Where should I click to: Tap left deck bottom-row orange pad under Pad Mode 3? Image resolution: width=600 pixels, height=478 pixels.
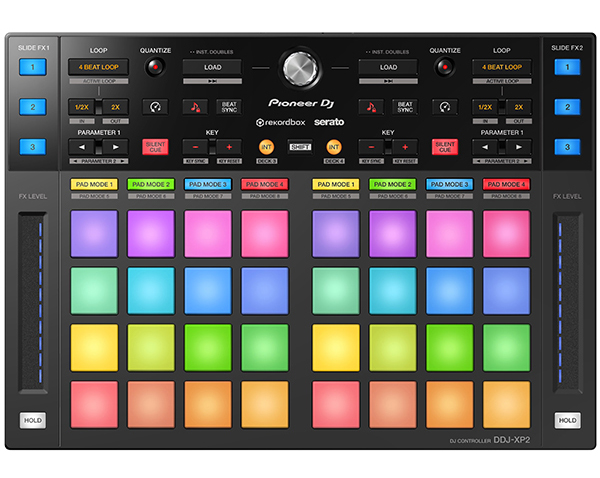click(208, 405)
